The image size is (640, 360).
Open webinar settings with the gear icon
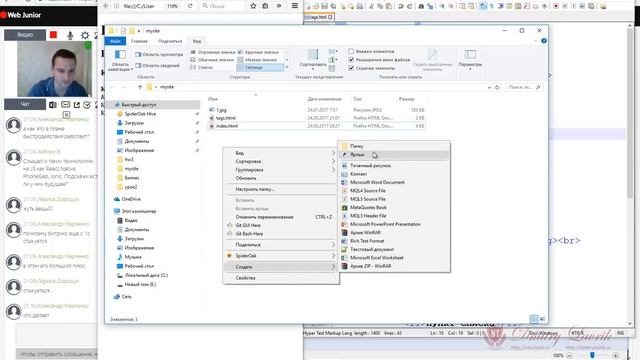point(85,36)
